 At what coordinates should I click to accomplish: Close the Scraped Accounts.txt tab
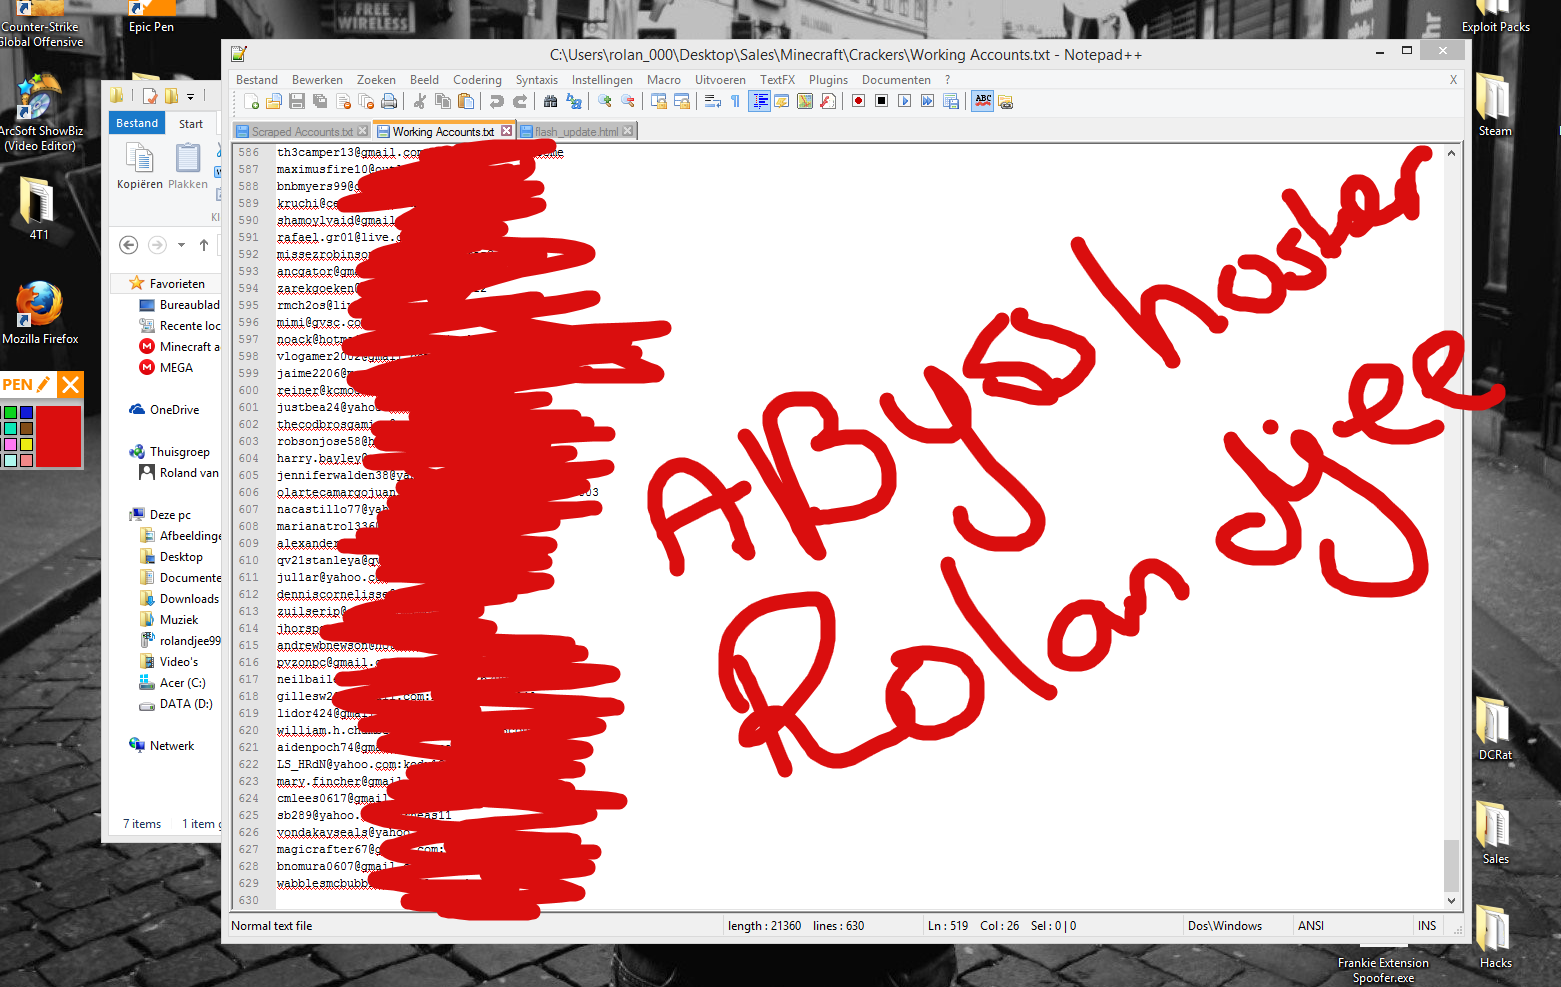(x=362, y=131)
